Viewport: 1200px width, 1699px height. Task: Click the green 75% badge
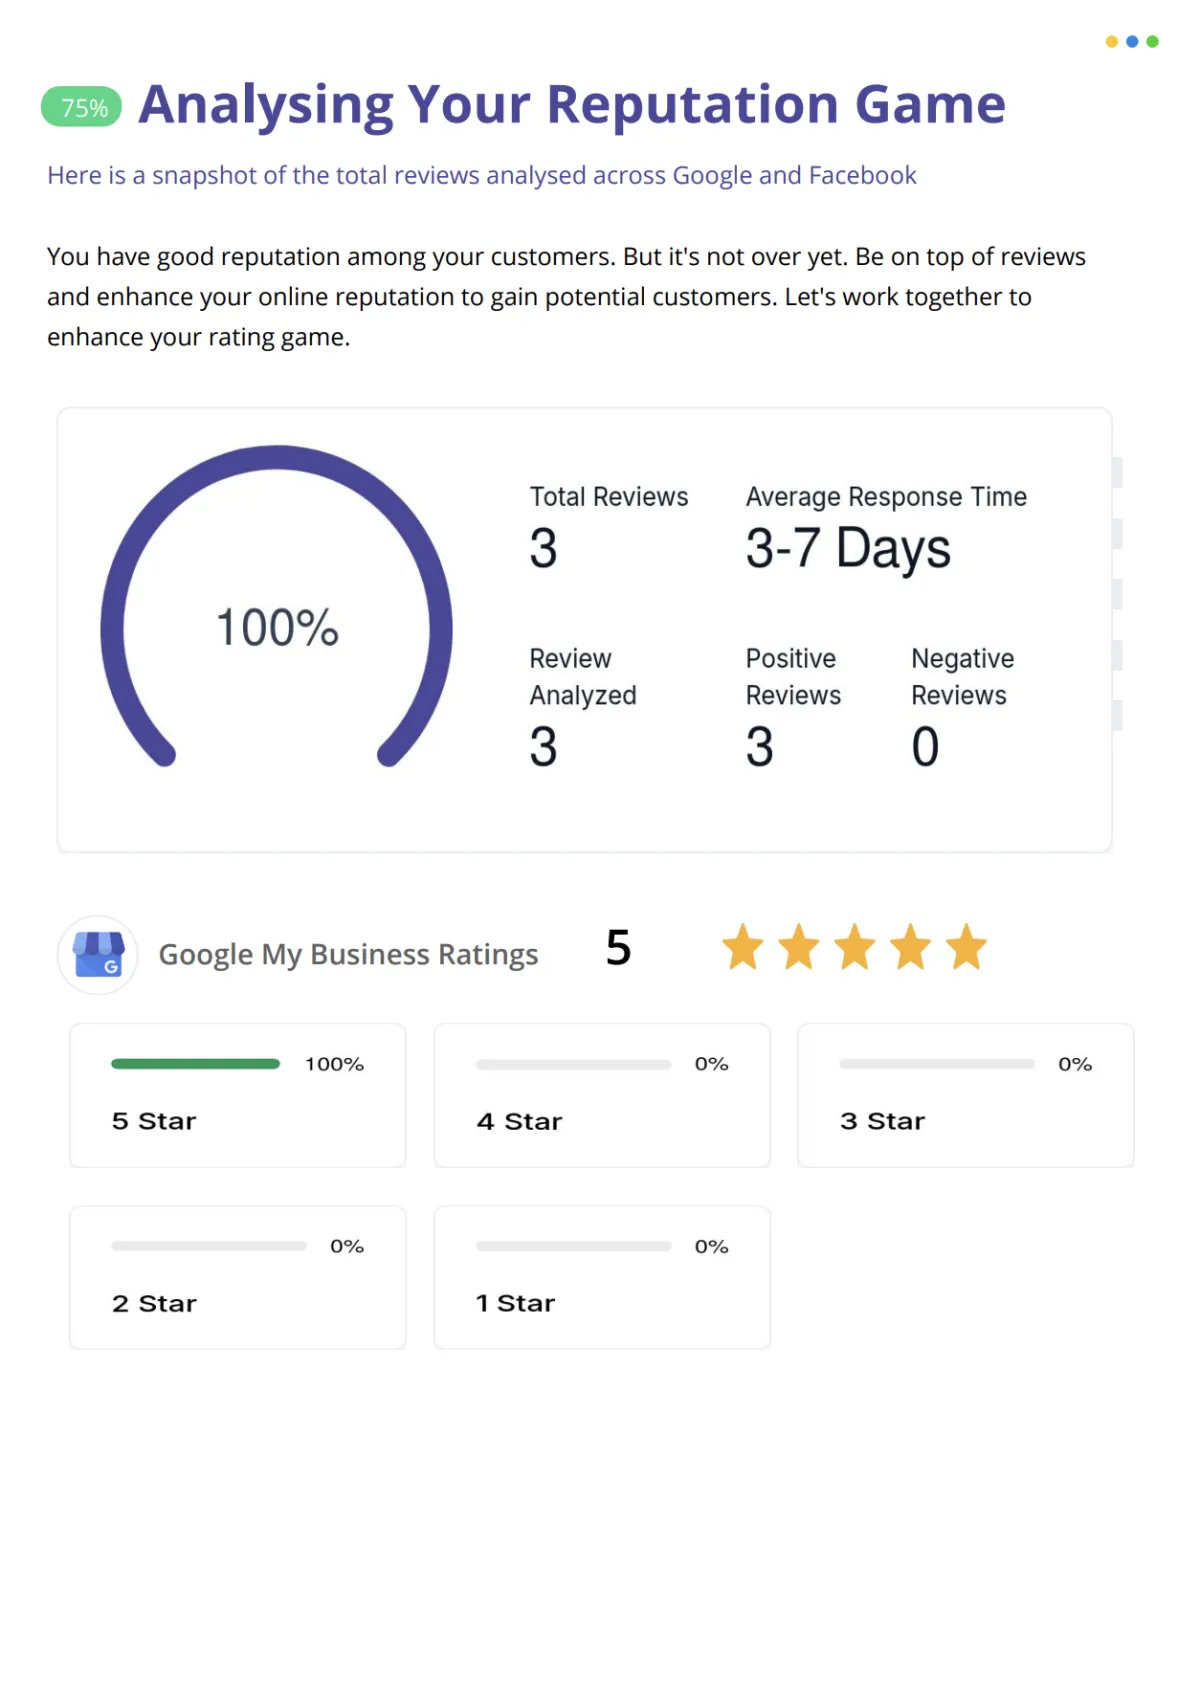click(x=82, y=107)
